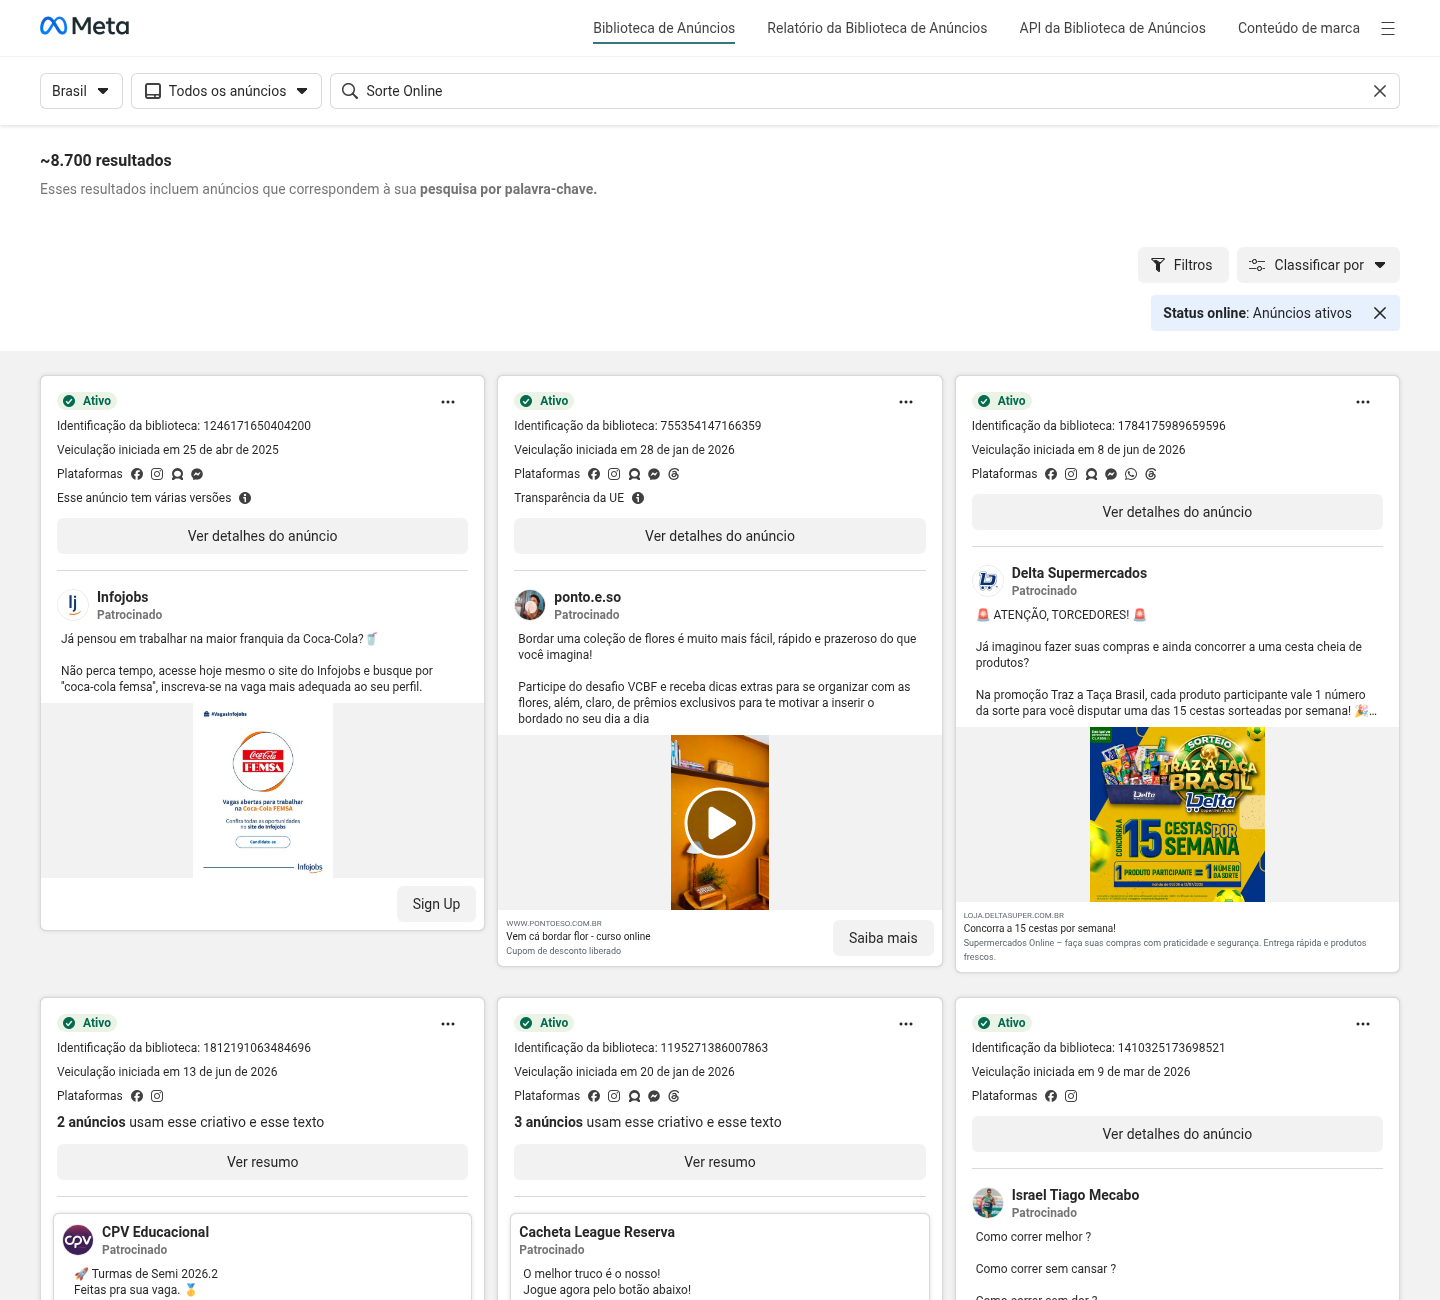Click Facebook platform icon on Infojobs ad
The image size is (1440, 1300).
pos(137,474)
